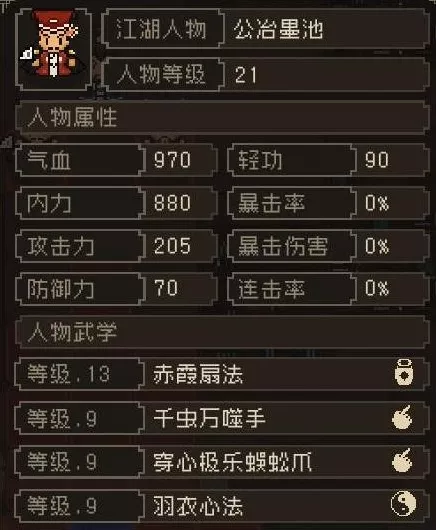The height and width of the screenshot is (530, 436).
Task: Click the 江湖人物 label
Action: click(x=162, y=29)
